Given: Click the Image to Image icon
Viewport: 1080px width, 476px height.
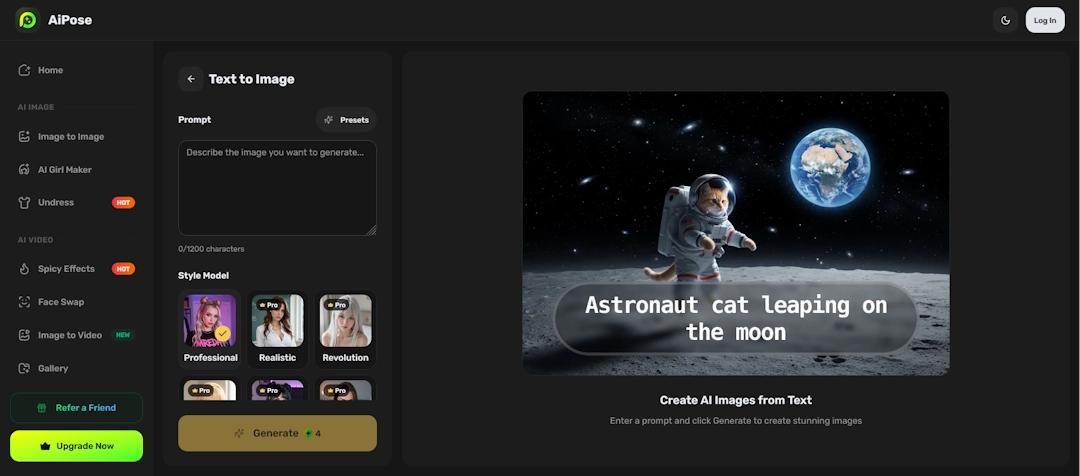Looking at the screenshot, I should [24, 136].
